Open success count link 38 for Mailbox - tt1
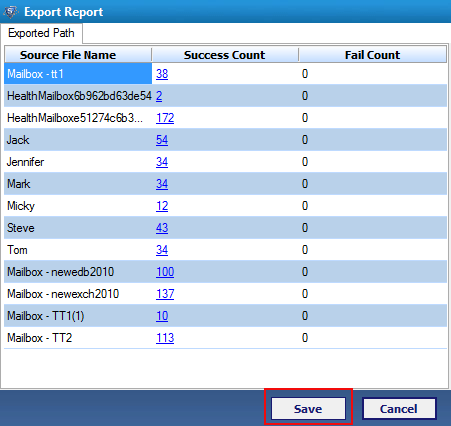 click(x=162, y=74)
